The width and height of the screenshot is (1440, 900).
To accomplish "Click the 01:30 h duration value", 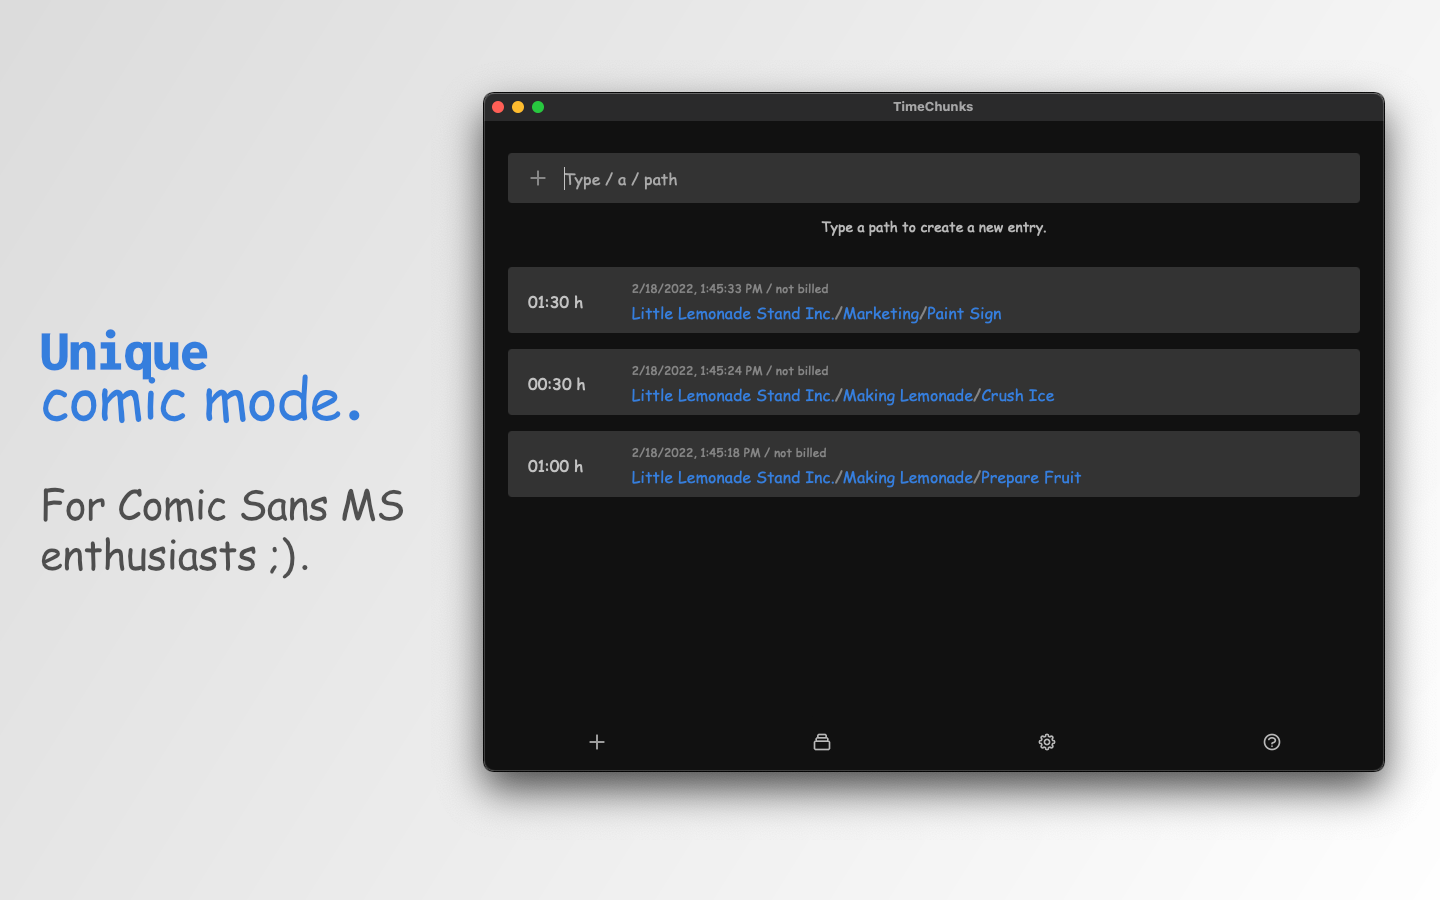I will [555, 302].
